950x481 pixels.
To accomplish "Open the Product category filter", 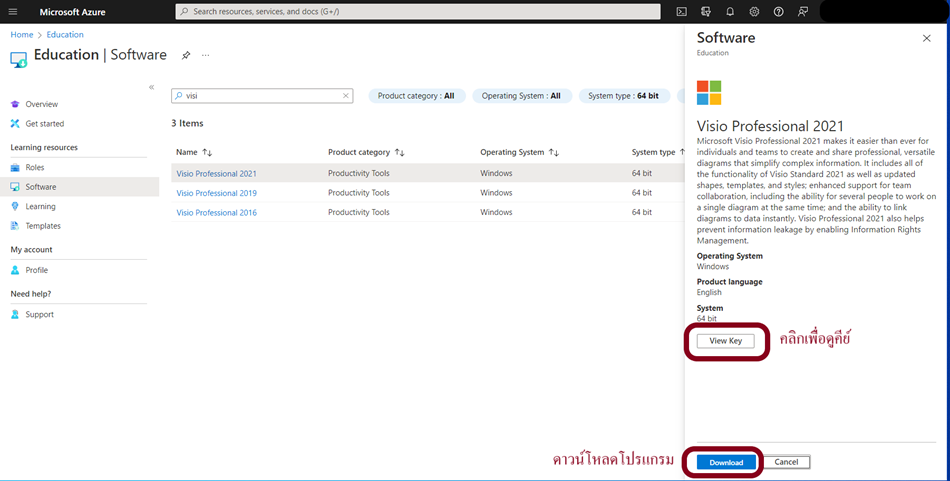I will click(416, 96).
